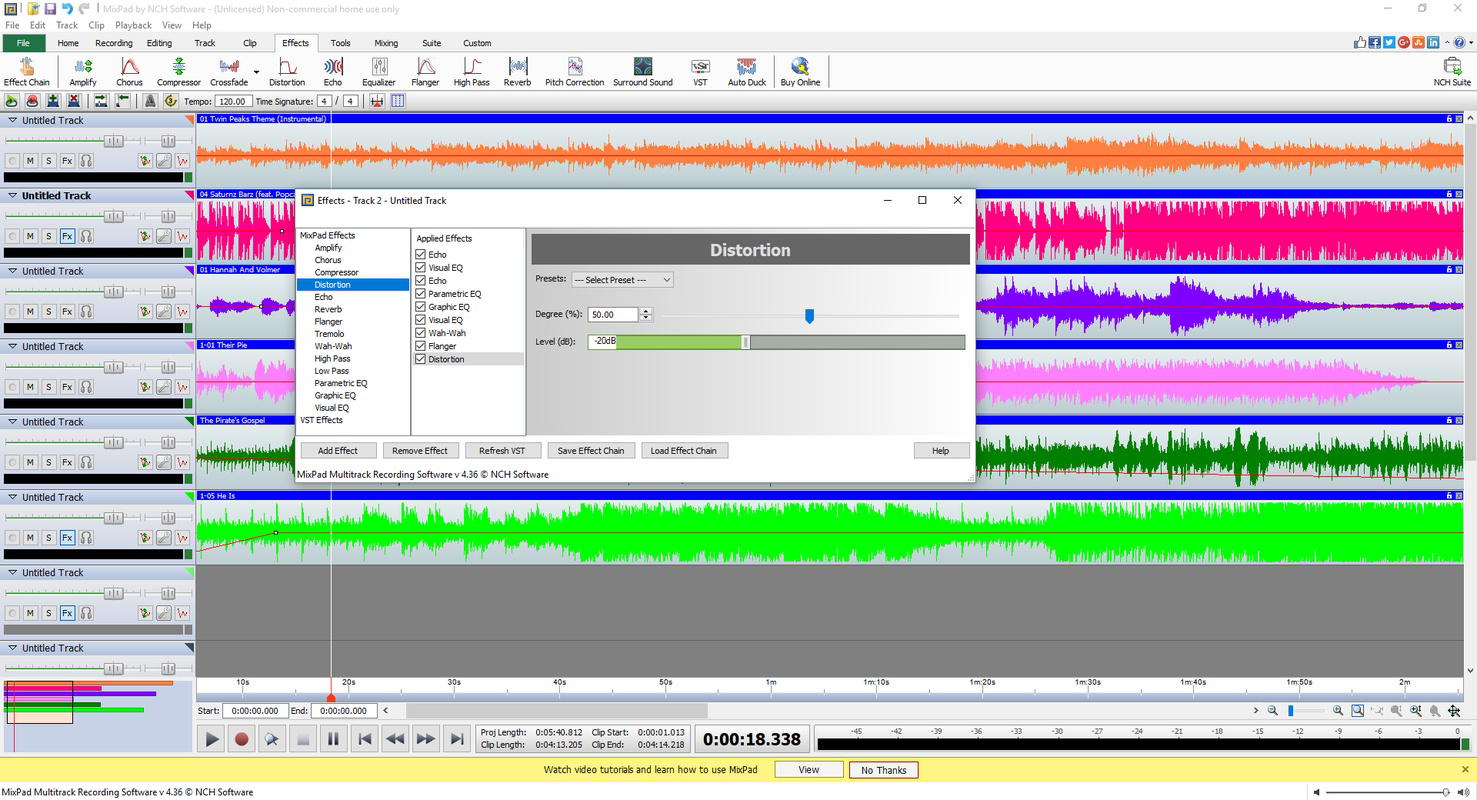Open the Compressor effect in ribbon

(178, 71)
